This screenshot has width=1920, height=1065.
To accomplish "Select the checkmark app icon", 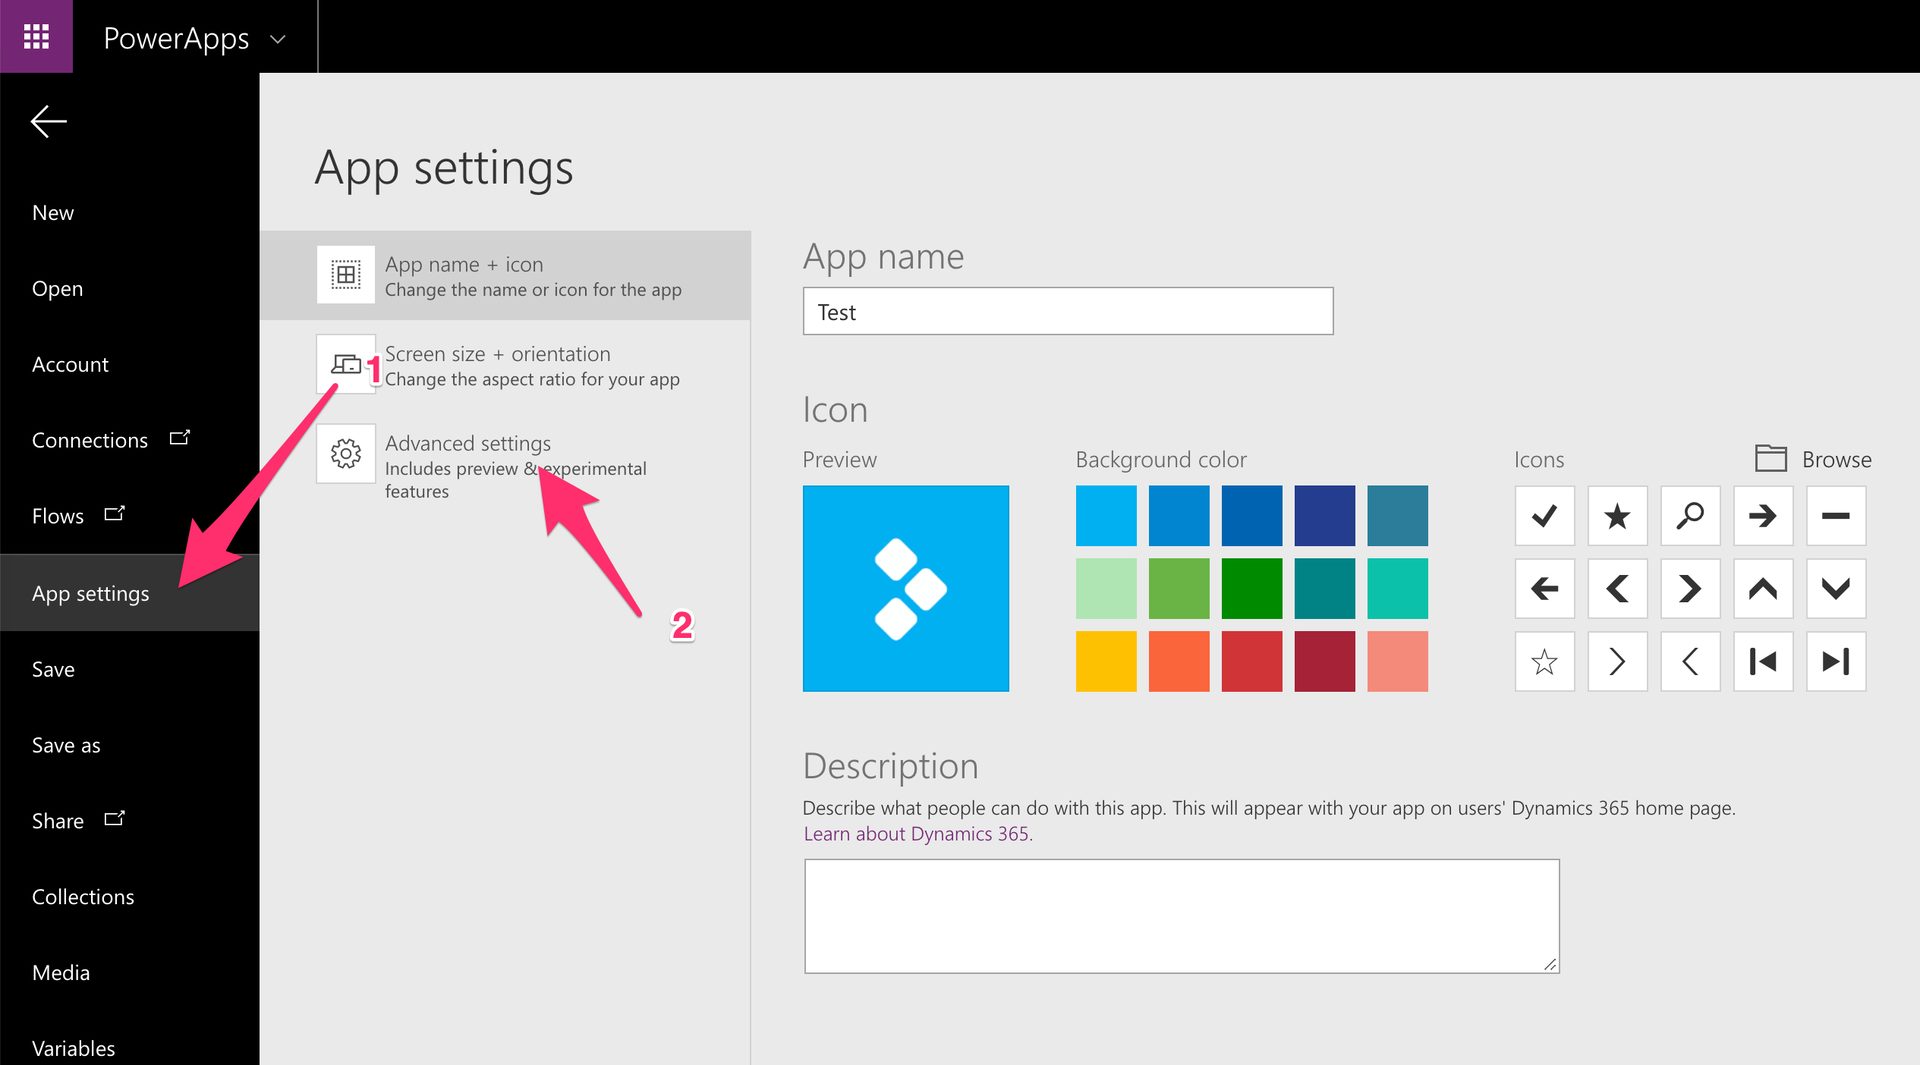I will click(x=1544, y=516).
